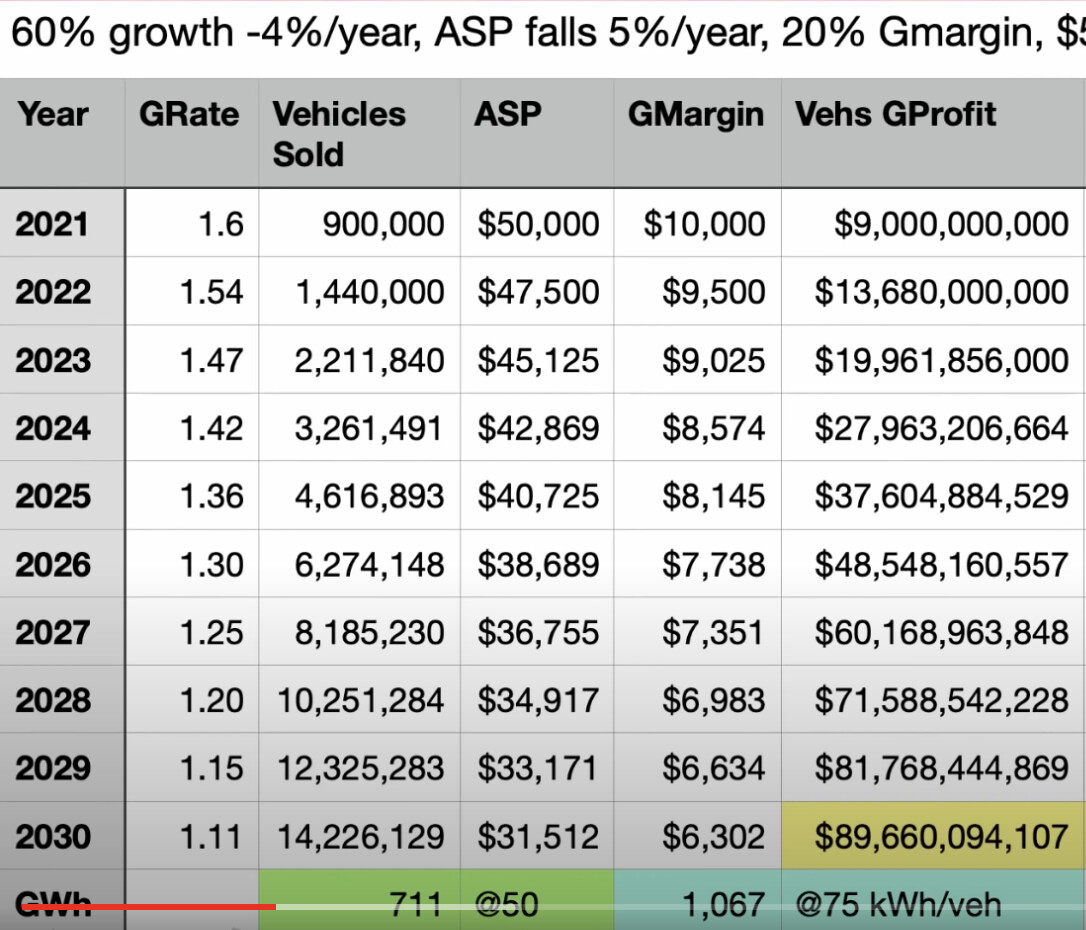1086x930 pixels.
Task: Click the red played portion of progress bar
Action: (x=150, y=907)
